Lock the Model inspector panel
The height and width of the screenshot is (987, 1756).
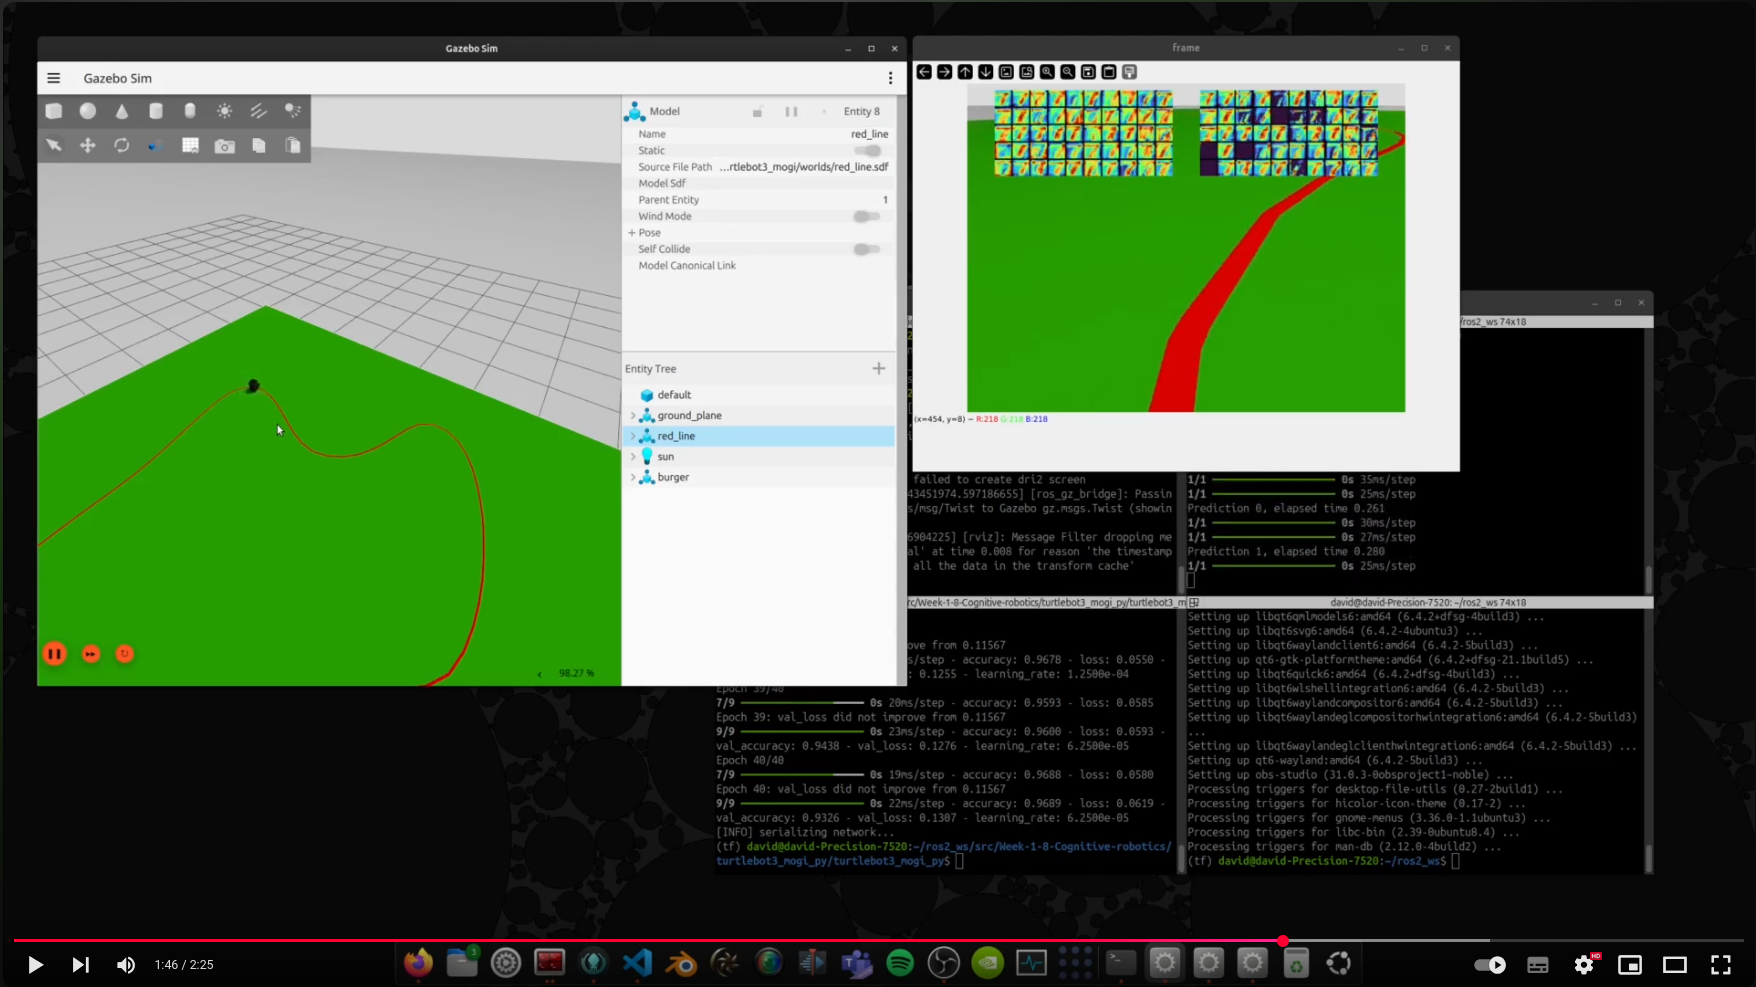(758, 112)
